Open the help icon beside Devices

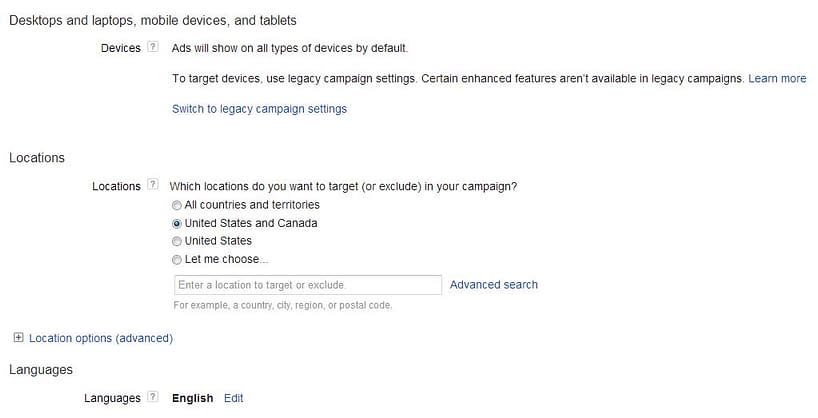tap(152, 47)
